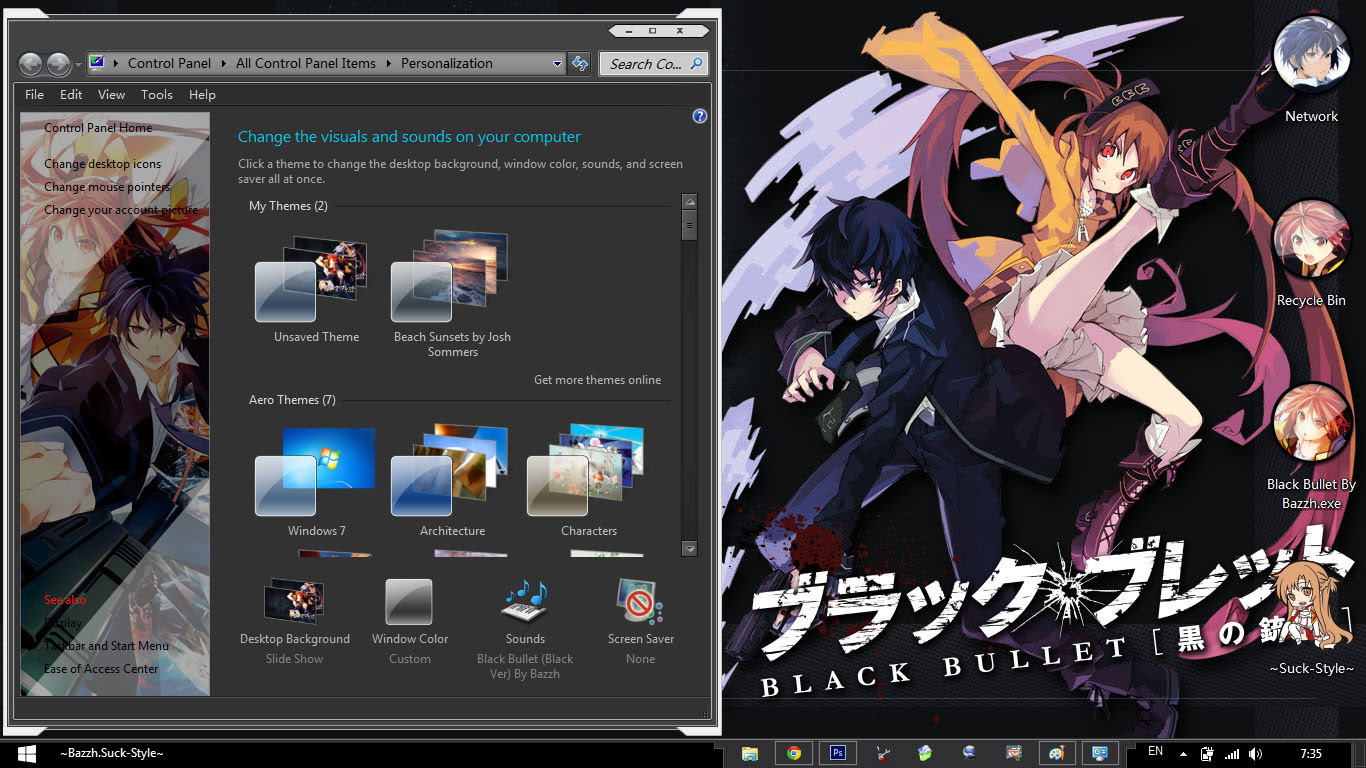Click the address bar control panel icon
The width and height of the screenshot is (1366, 768).
(x=98, y=63)
